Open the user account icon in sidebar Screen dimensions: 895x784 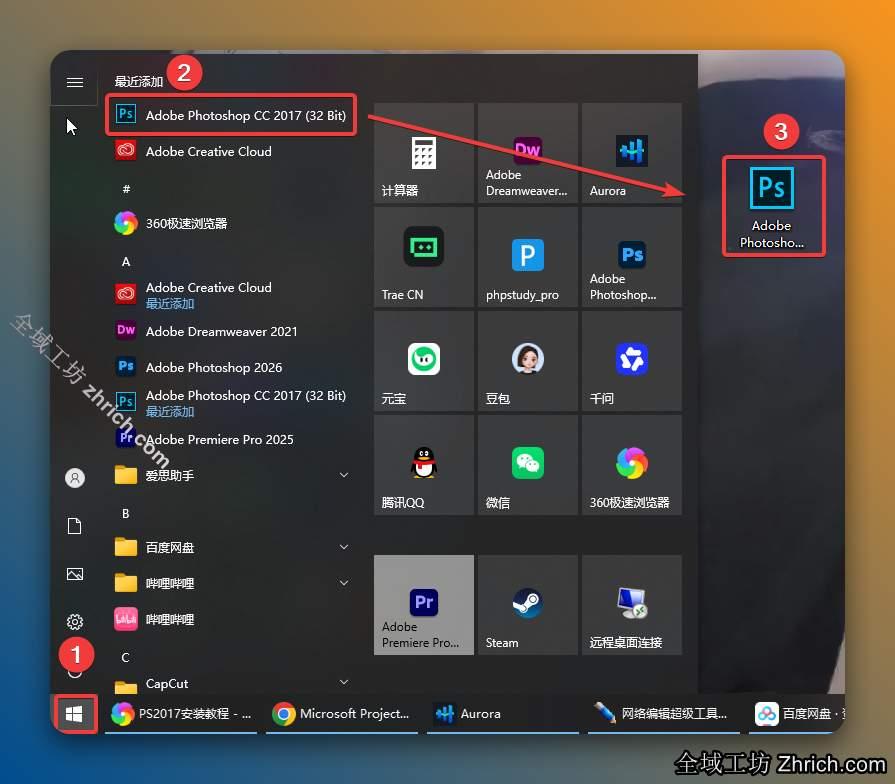75,478
